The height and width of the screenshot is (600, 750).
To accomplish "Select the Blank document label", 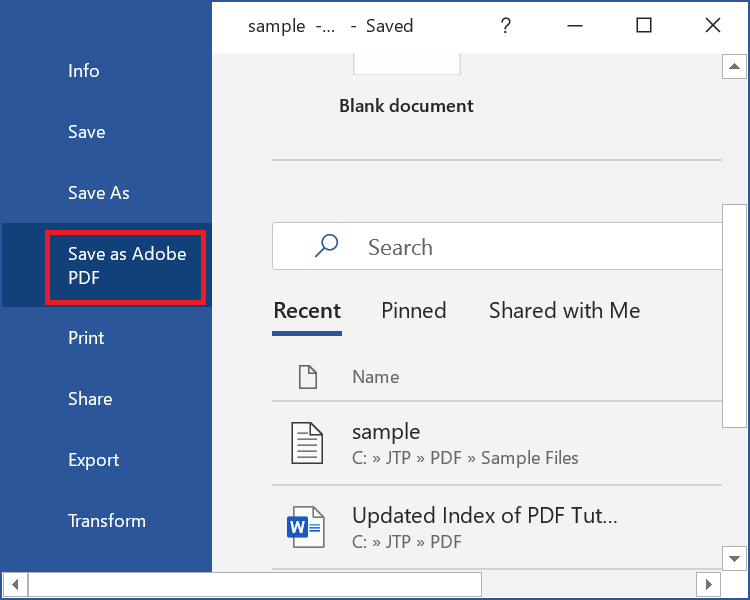I will [x=406, y=106].
